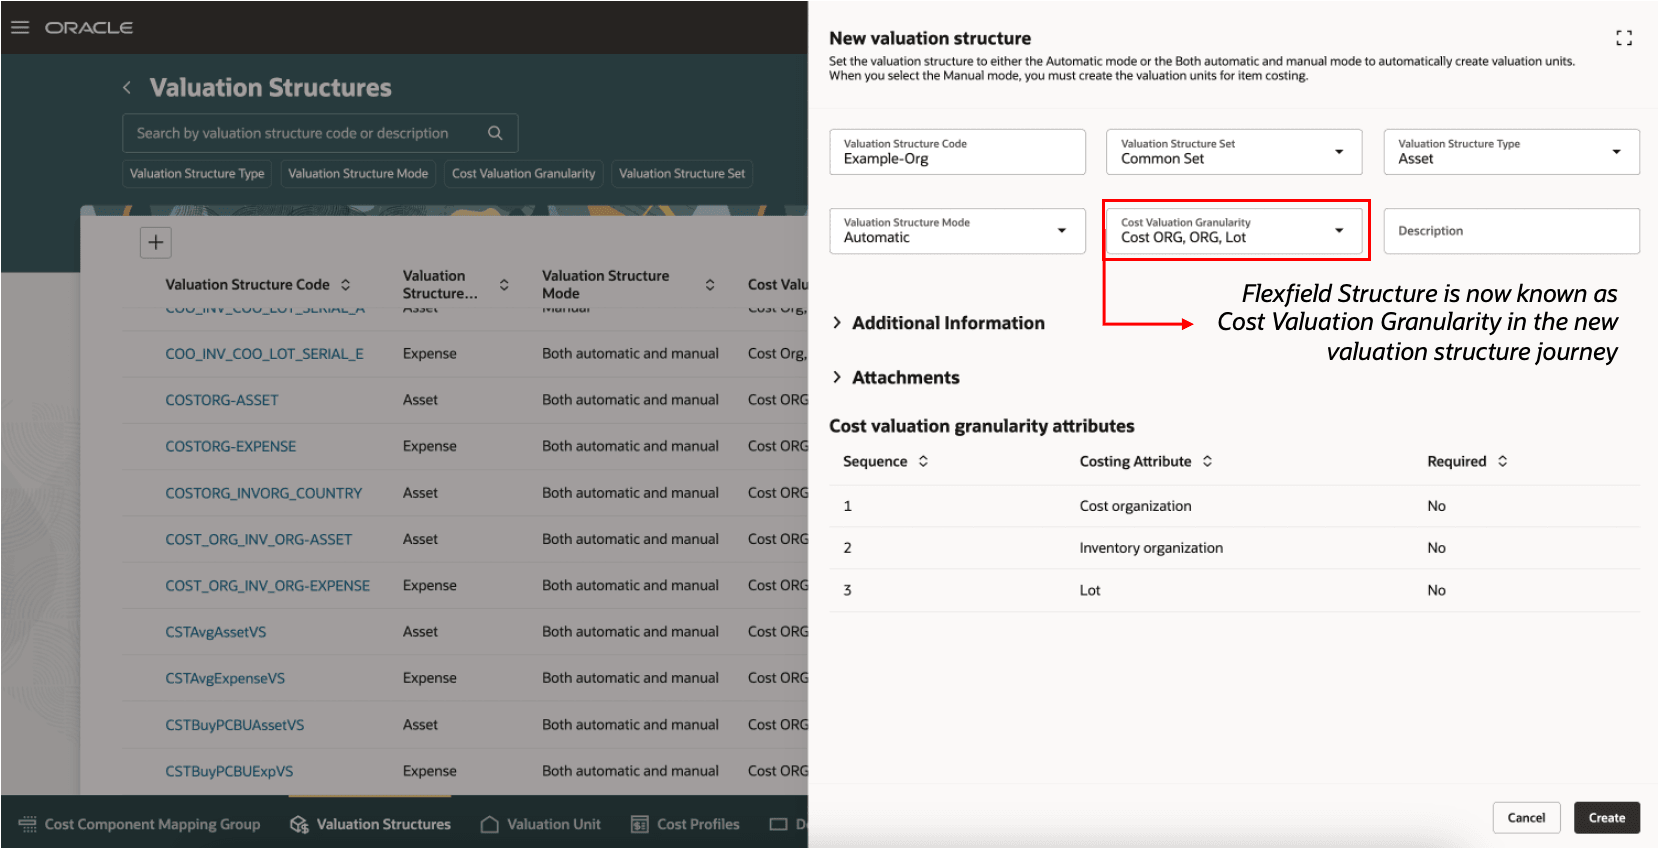Click the Cost Profiles tab icon

coord(640,824)
